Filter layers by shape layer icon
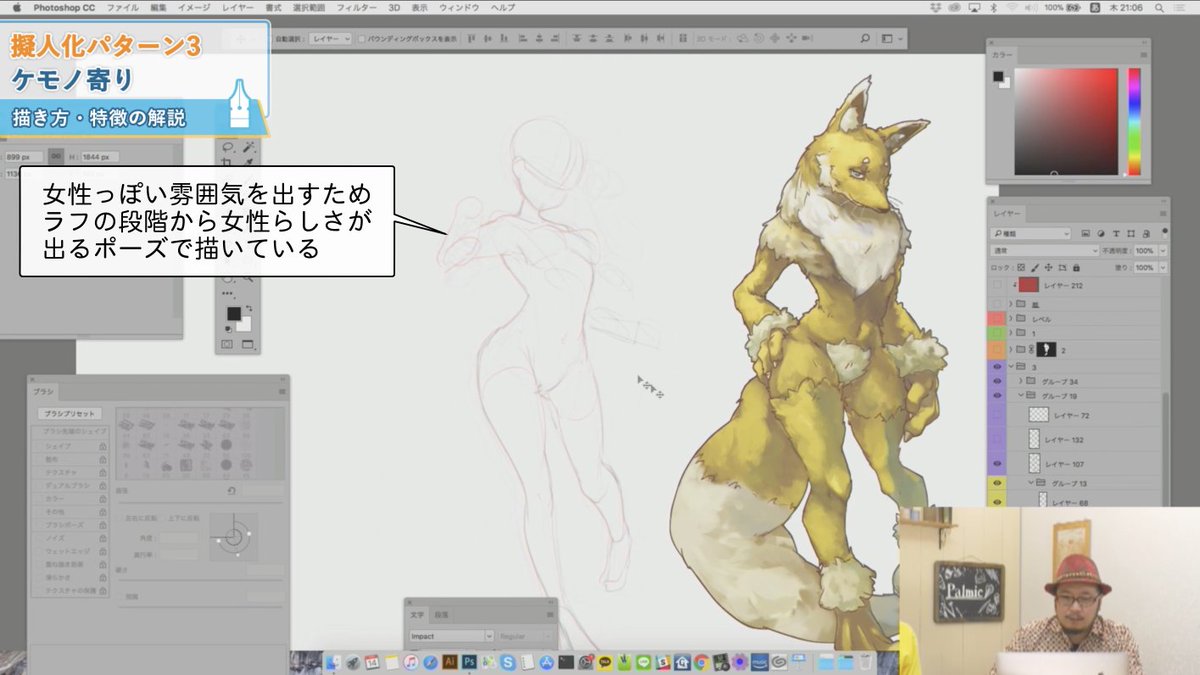Screen dimensions: 1200x675 tap(1131, 234)
